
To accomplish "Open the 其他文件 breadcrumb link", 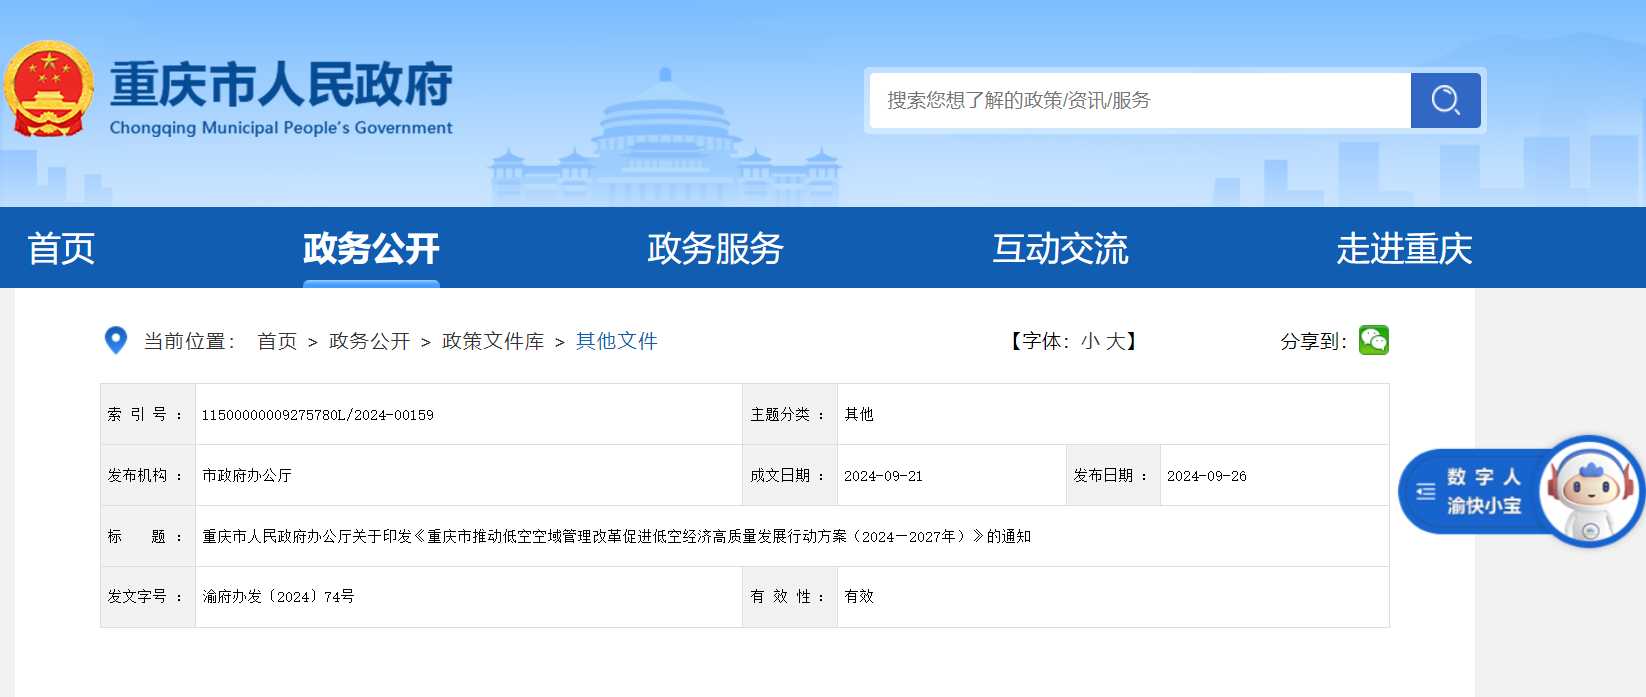I will click(616, 341).
